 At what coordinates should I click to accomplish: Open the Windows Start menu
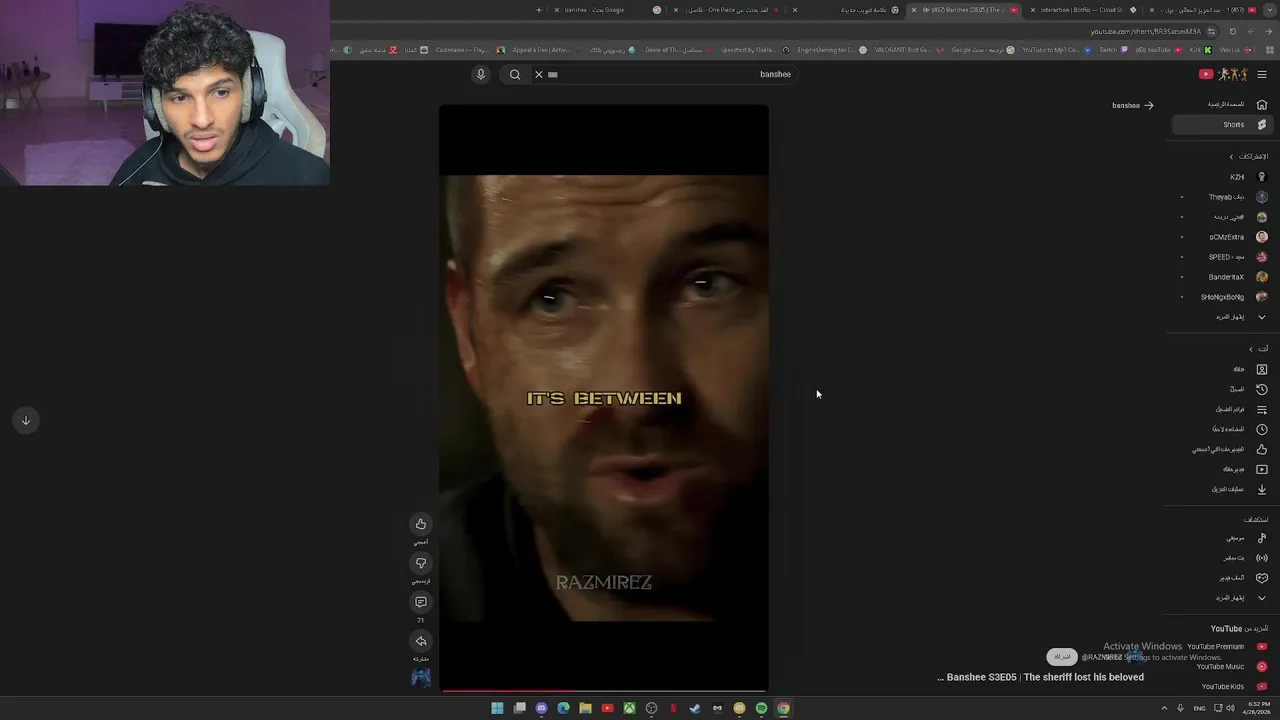(497, 708)
